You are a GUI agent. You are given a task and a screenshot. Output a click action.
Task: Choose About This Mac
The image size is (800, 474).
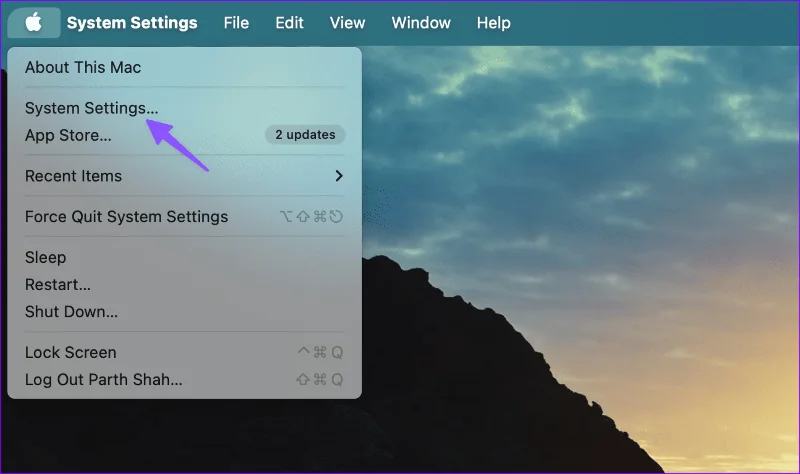click(x=185, y=67)
